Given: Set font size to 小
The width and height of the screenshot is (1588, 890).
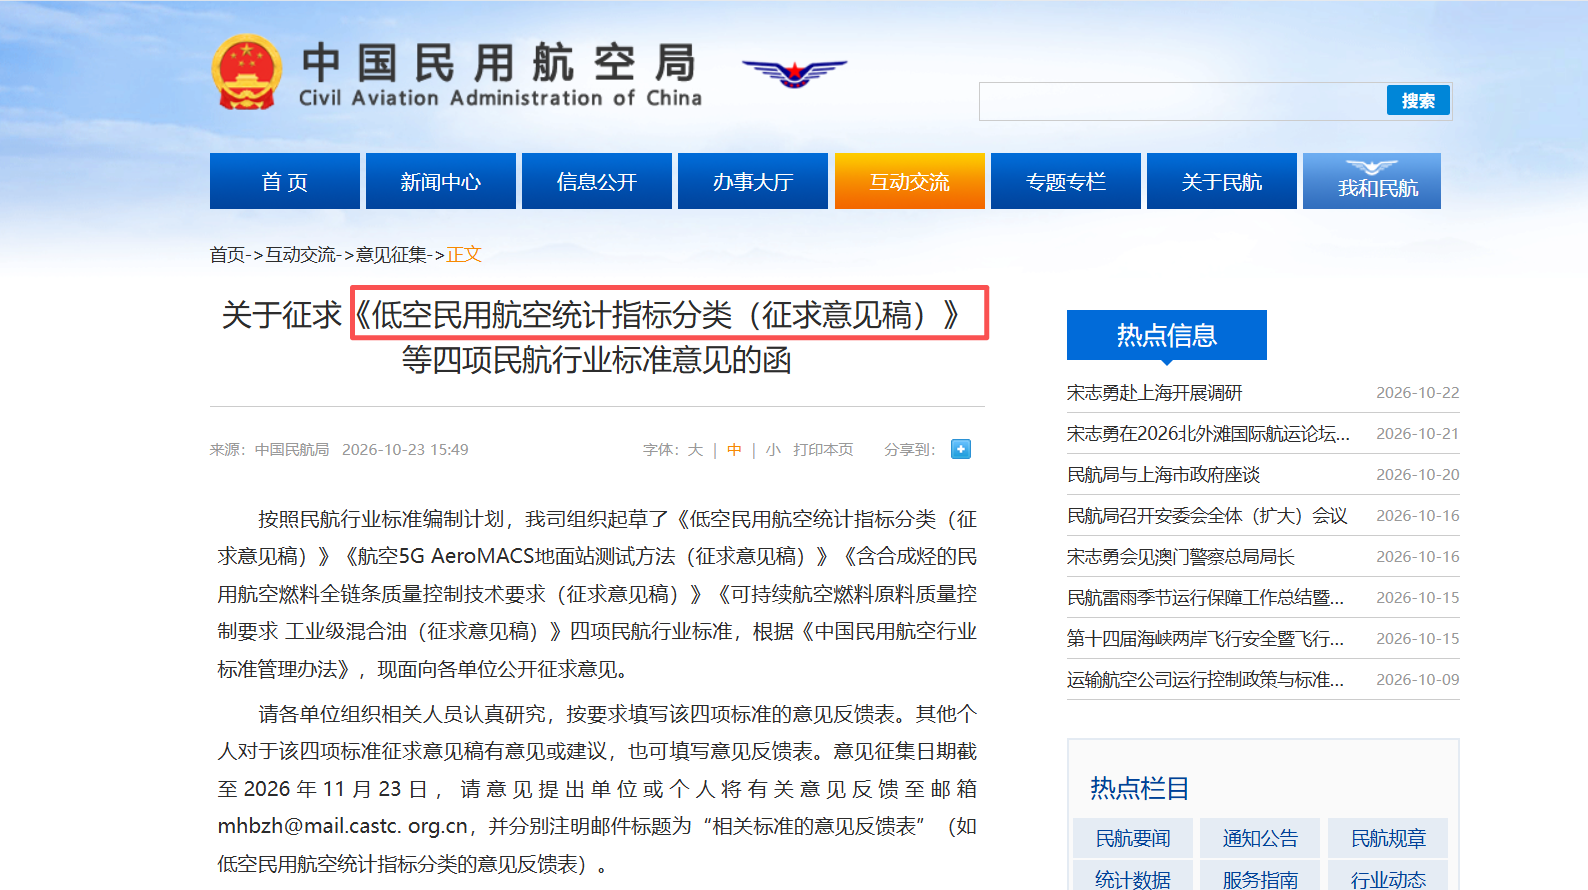Looking at the screenshot, I should [773, 450].
